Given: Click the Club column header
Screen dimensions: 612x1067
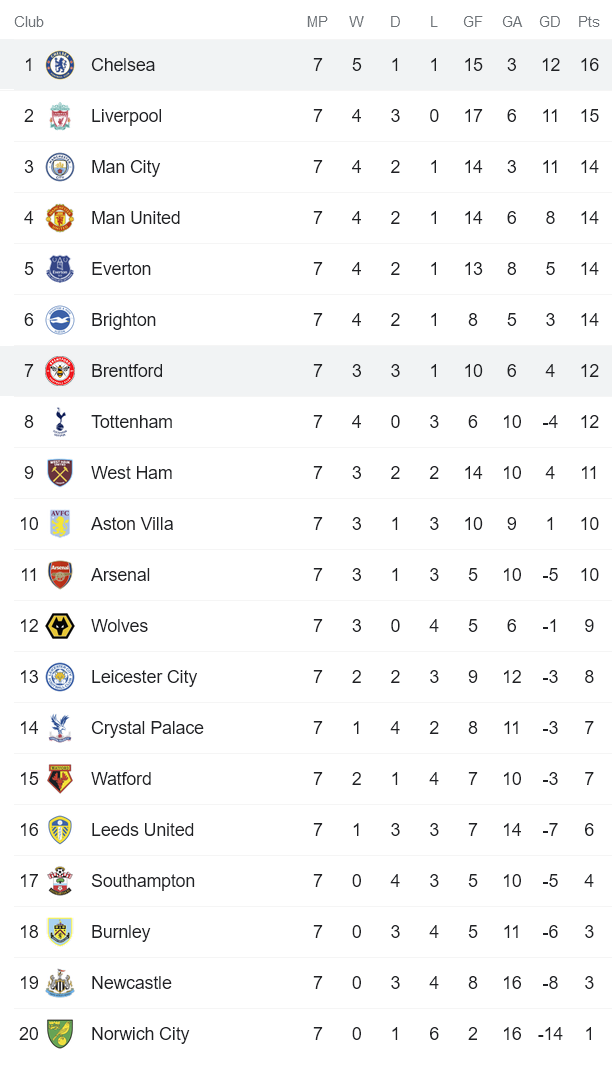Looking at the screenshot, I should [x=29, y=22].
